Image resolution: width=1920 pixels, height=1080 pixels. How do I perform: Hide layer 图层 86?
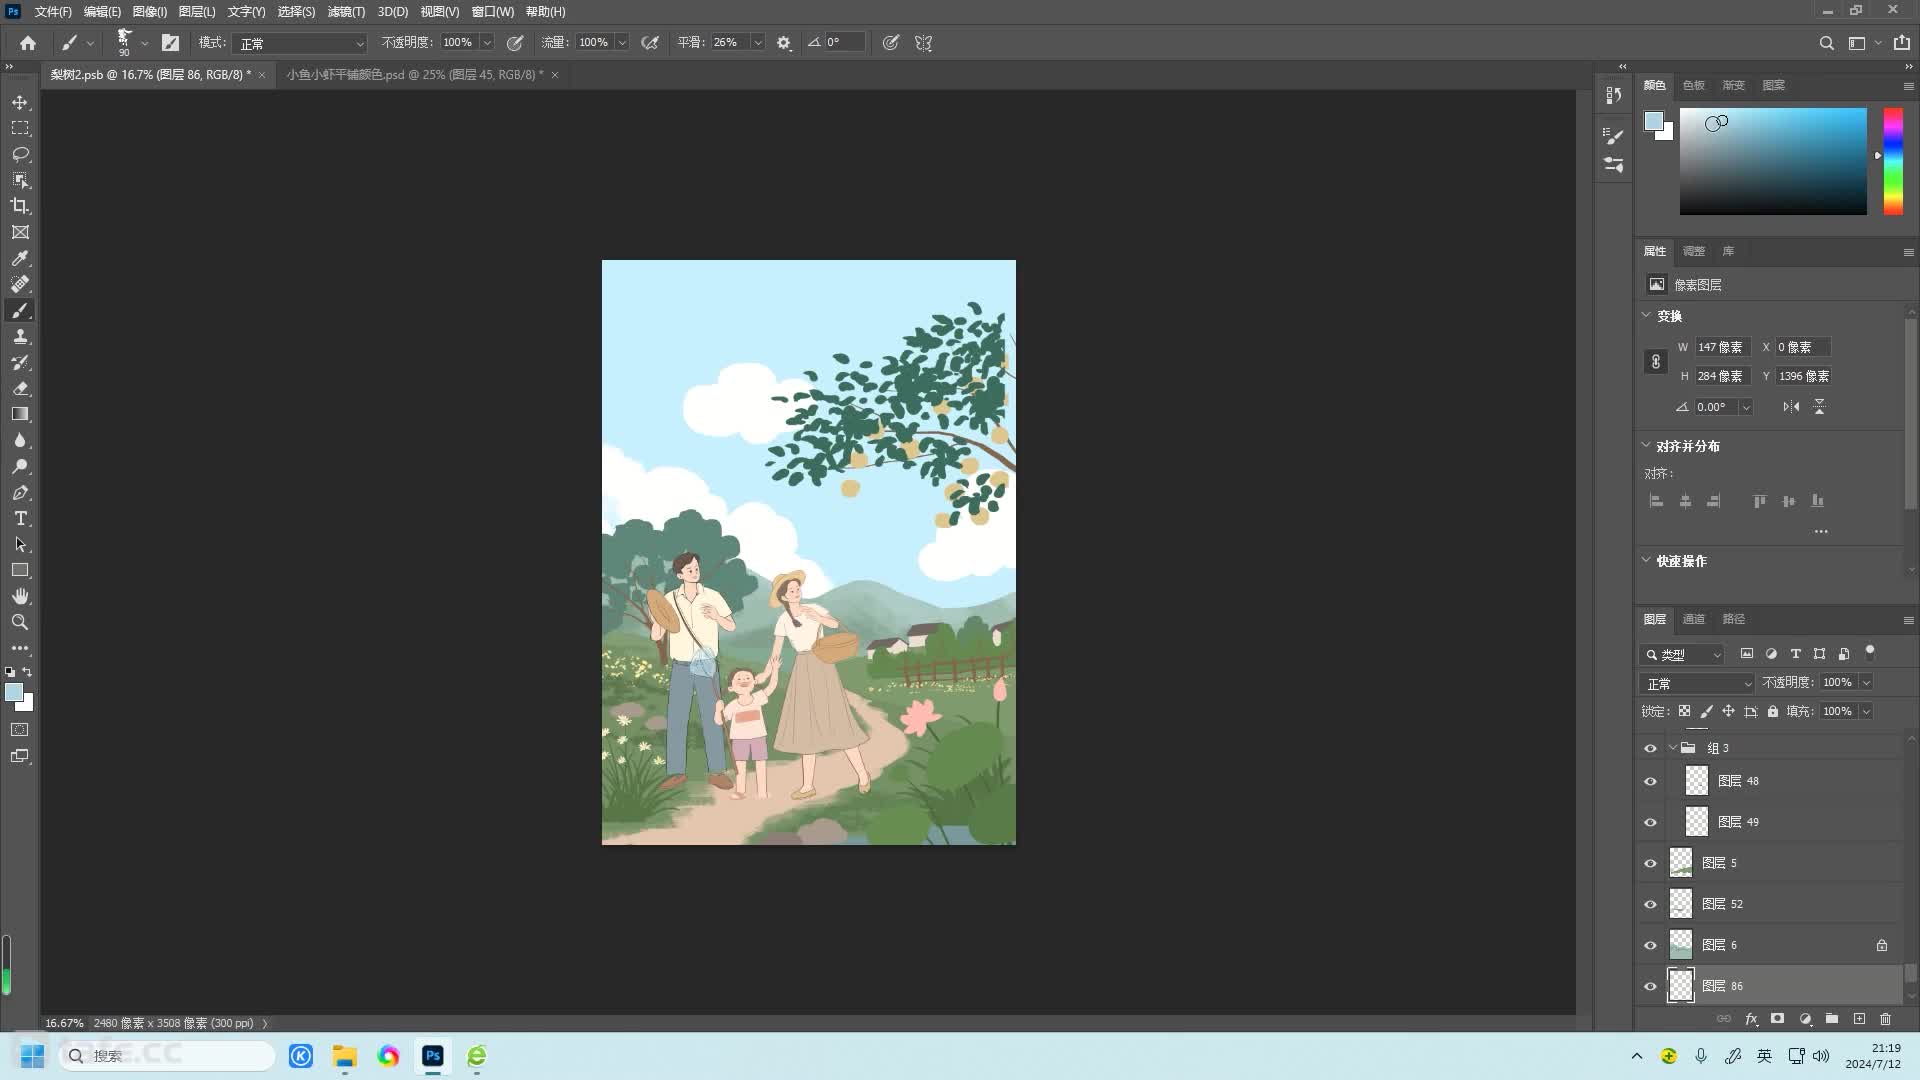(x=1650, y=987)
